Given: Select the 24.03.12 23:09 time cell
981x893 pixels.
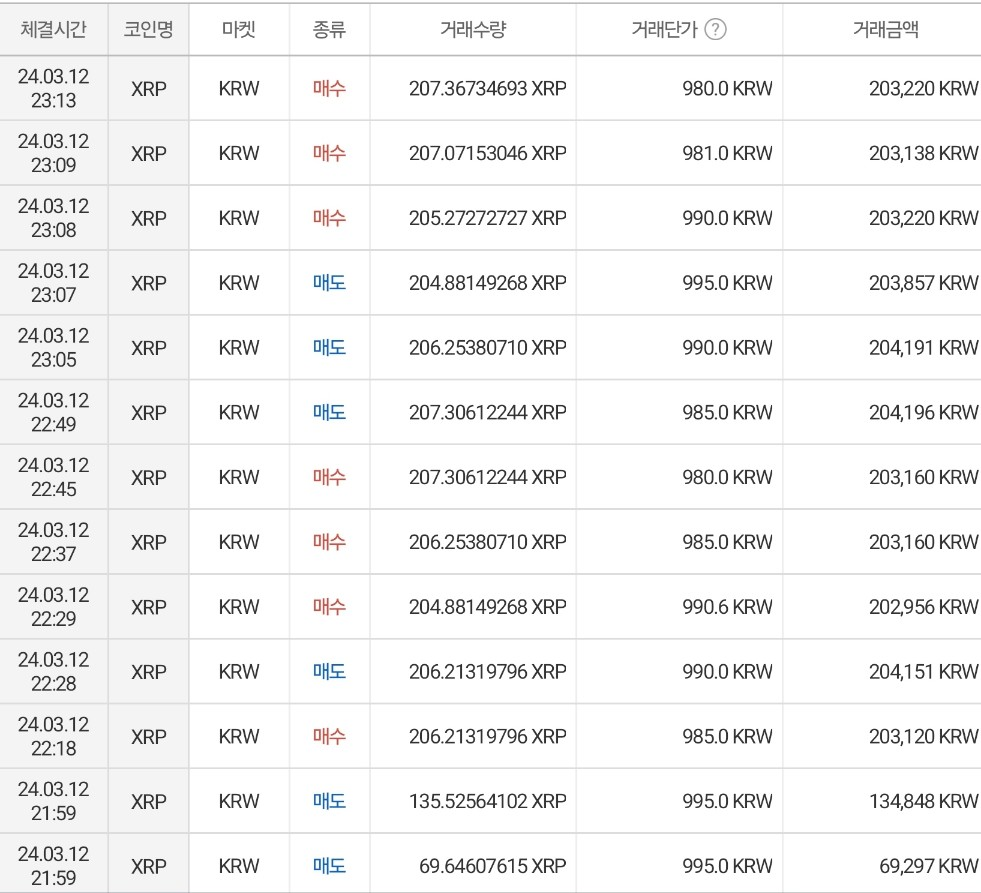Looking at the screenshot, I should (x=54, y=153).
